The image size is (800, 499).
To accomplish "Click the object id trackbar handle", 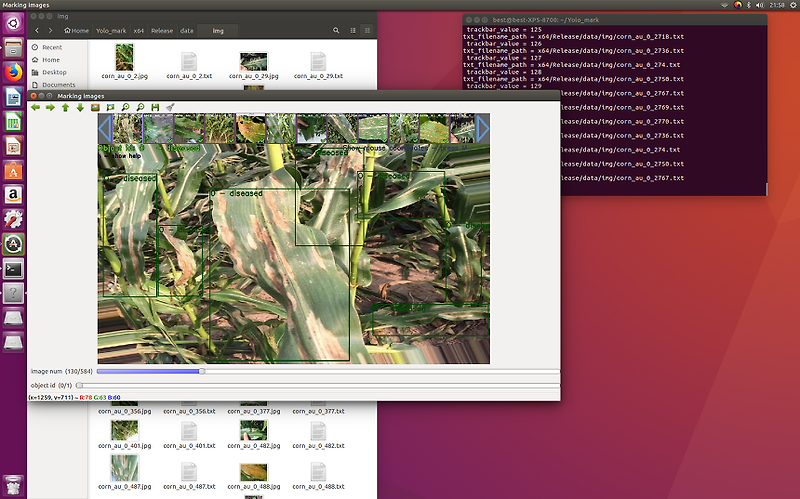I will [79, 385].
